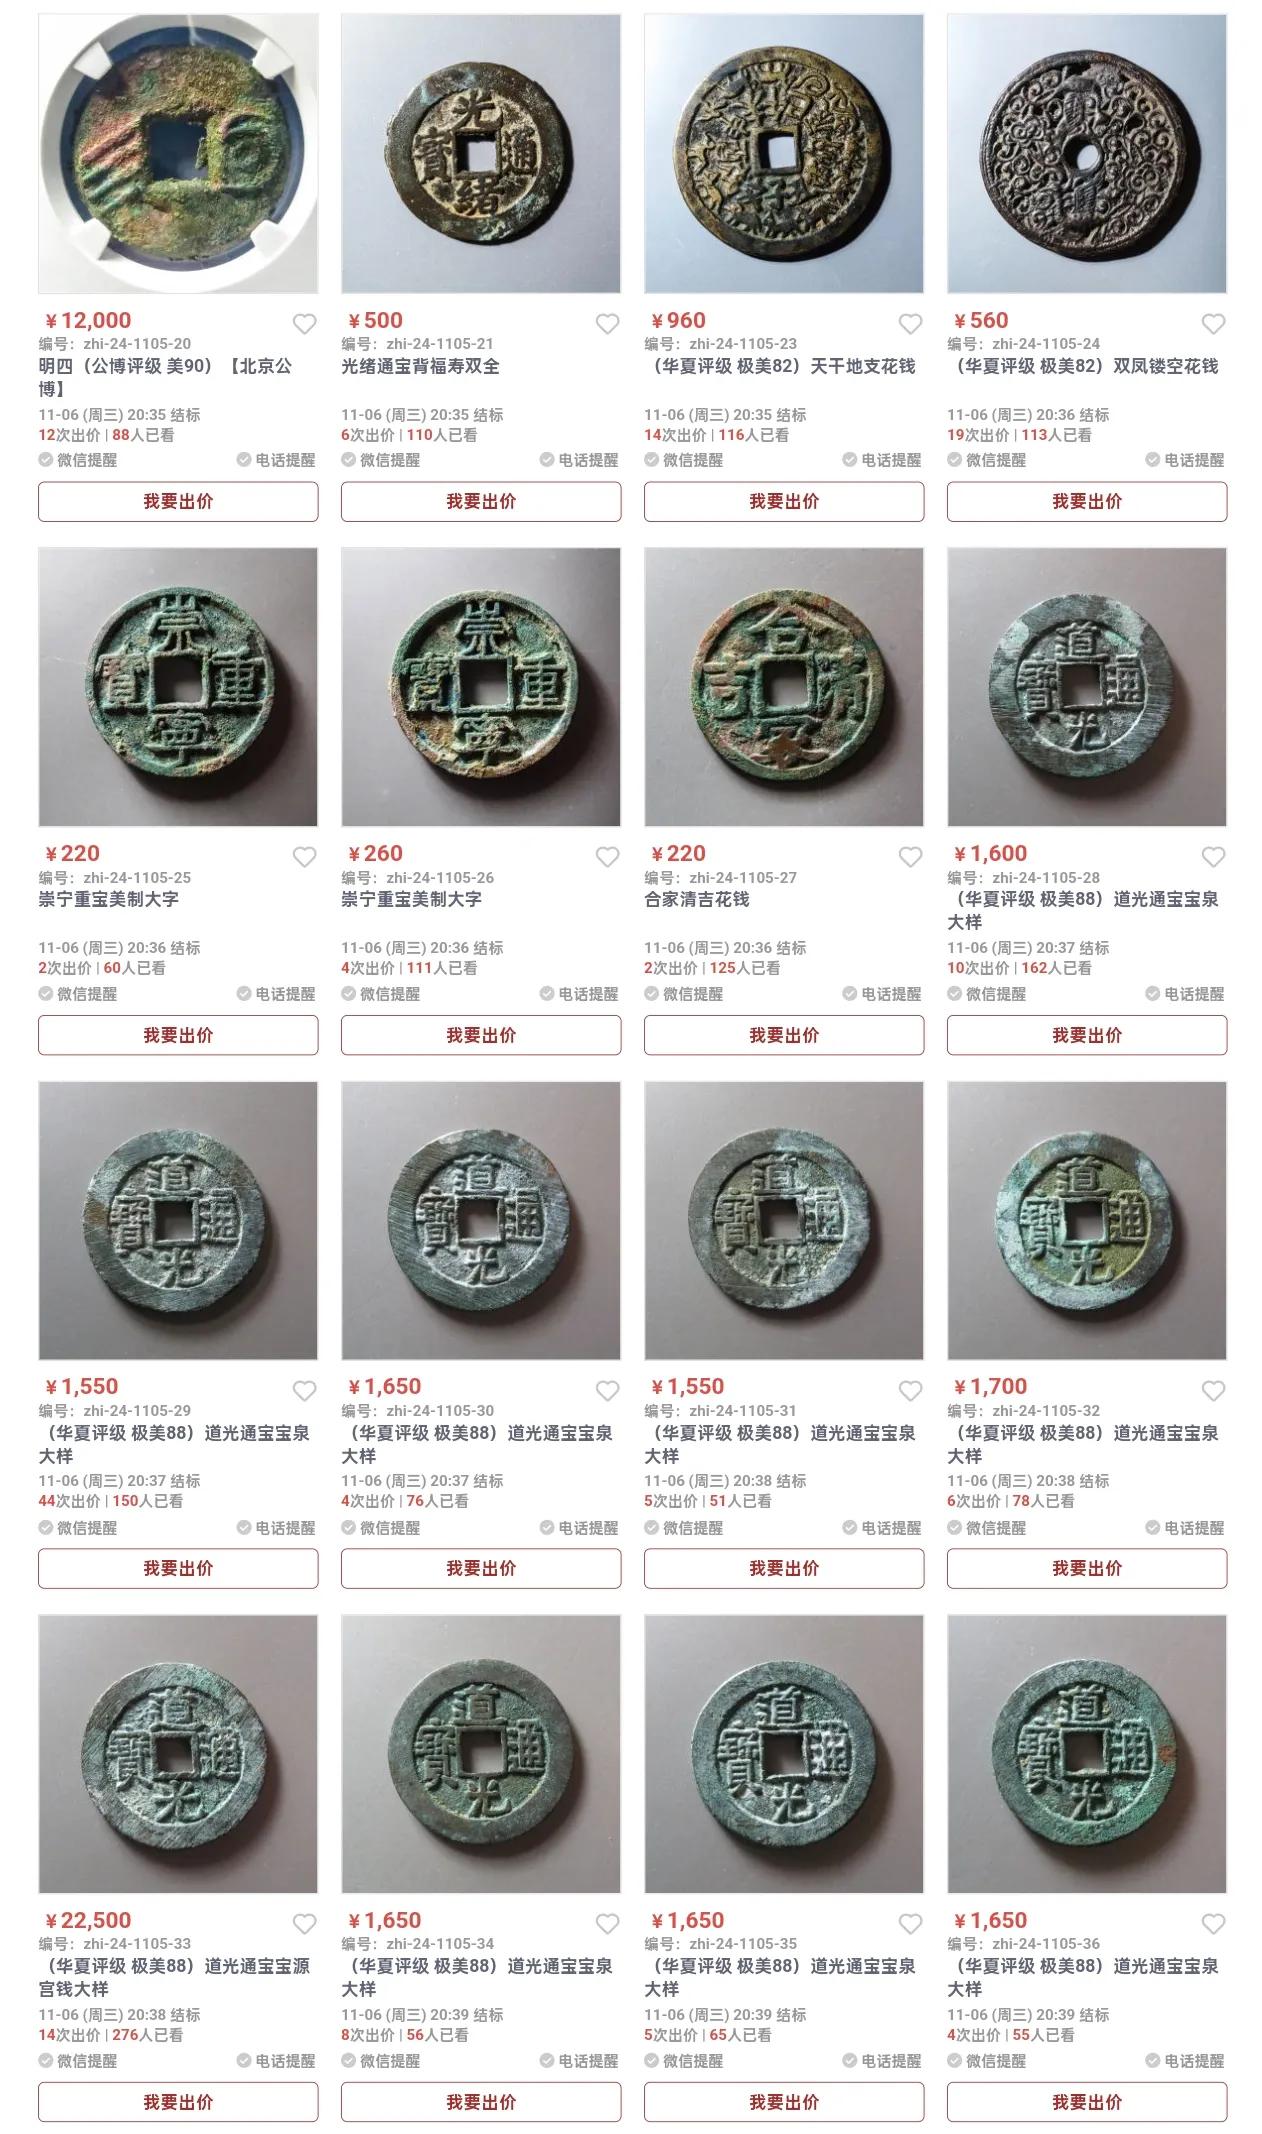Favorite the ¥220 合家清吉花钱 listing

[910, 857]
